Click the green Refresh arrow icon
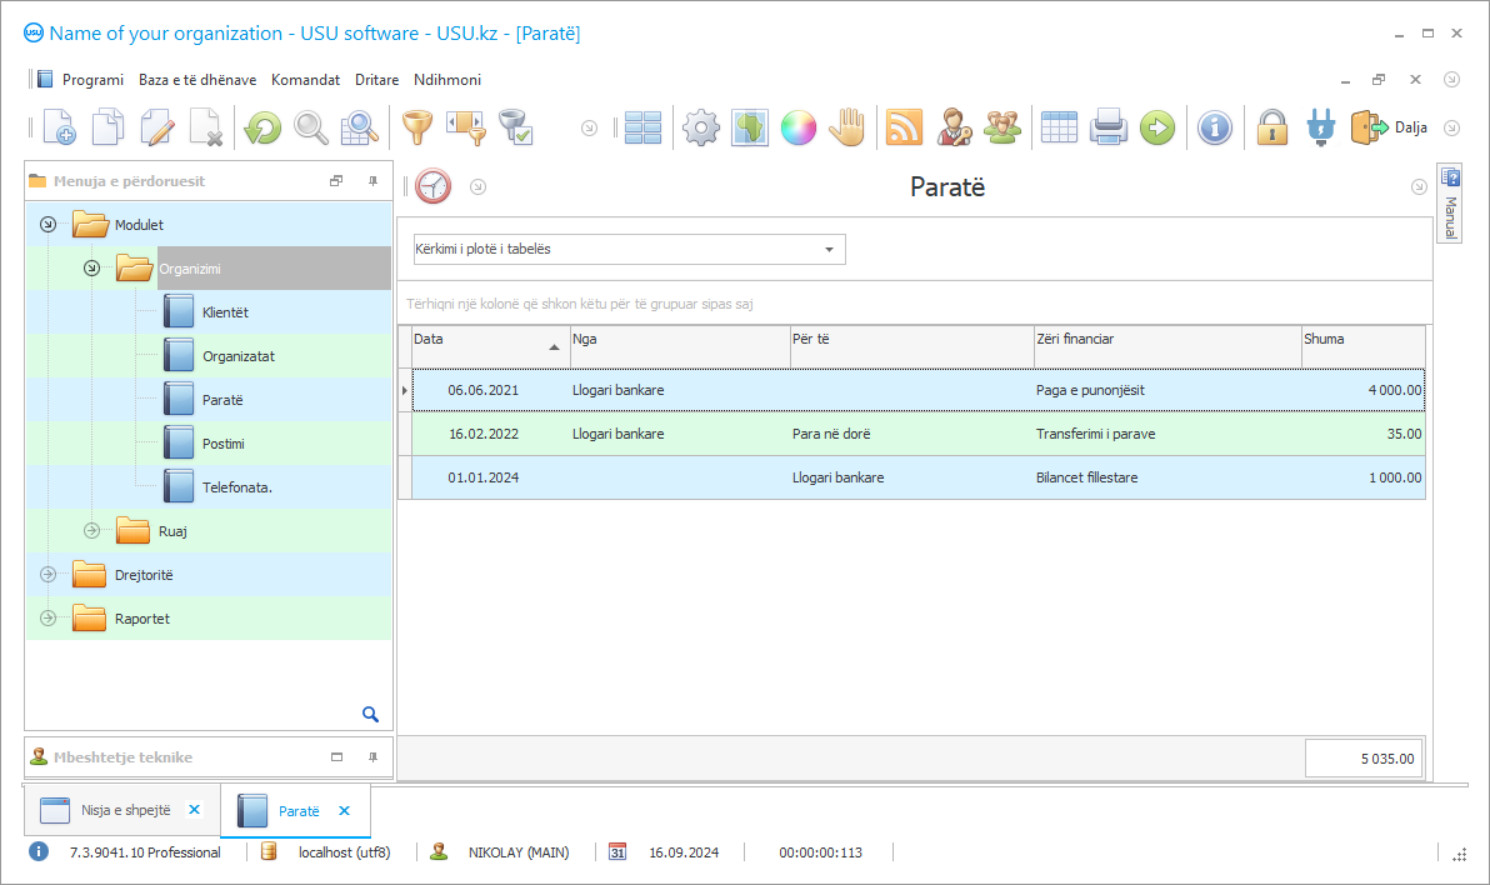Viewport: 1490px width, 885px height. coord(263,128)
